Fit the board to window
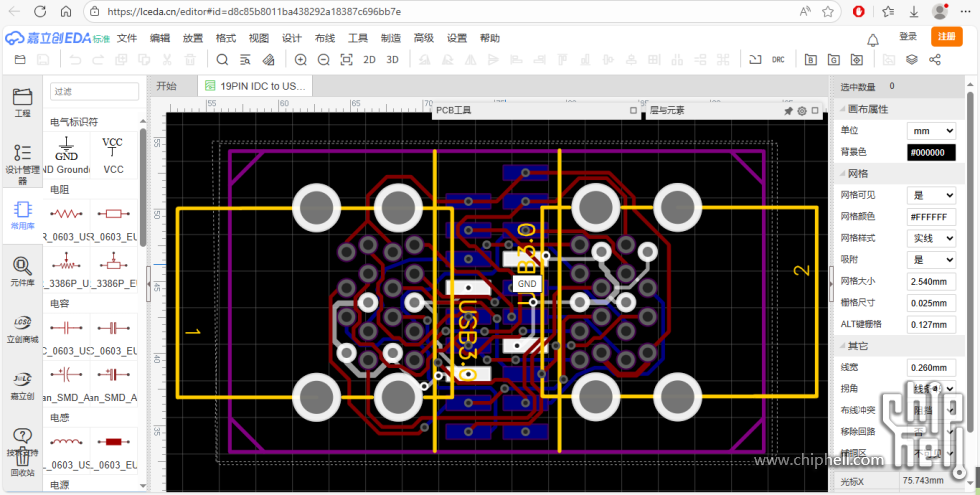 pos(346,60)
